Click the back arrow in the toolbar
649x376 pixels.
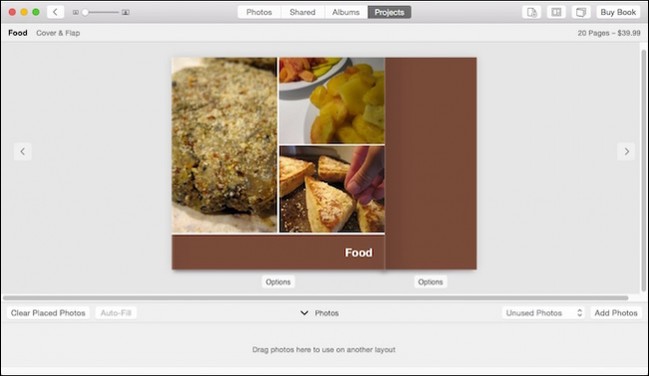click(x=55, y=12)
